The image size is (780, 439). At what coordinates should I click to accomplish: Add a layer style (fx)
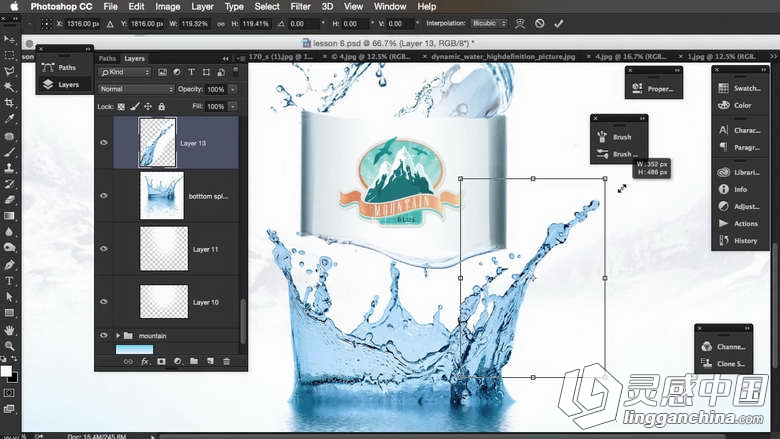click(x=145, y=361)
